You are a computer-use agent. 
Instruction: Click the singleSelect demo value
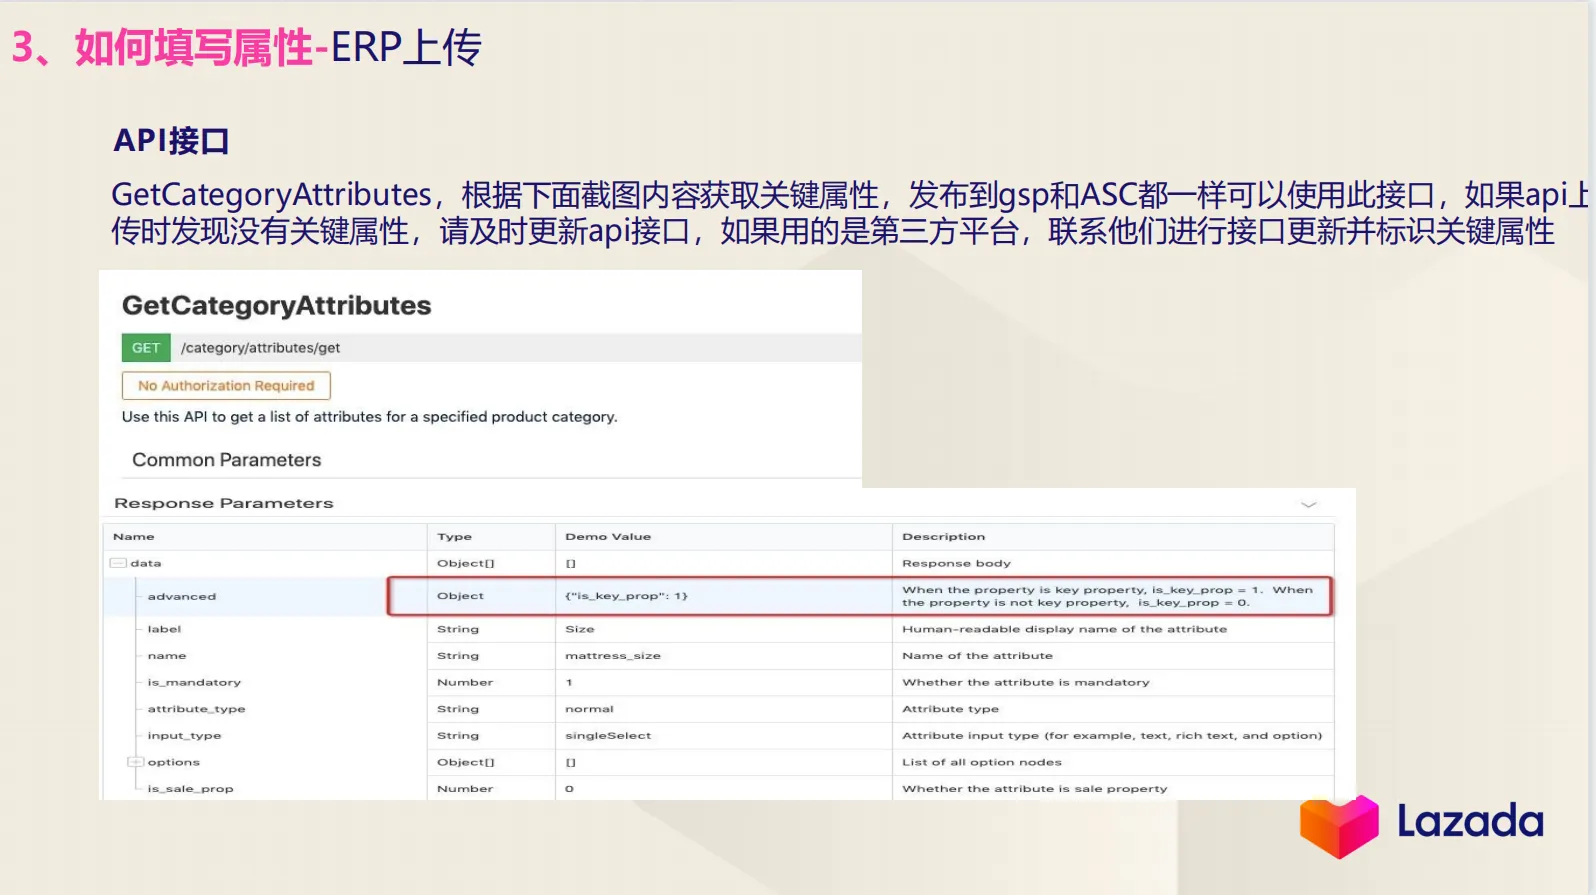[x=608, y=736]
